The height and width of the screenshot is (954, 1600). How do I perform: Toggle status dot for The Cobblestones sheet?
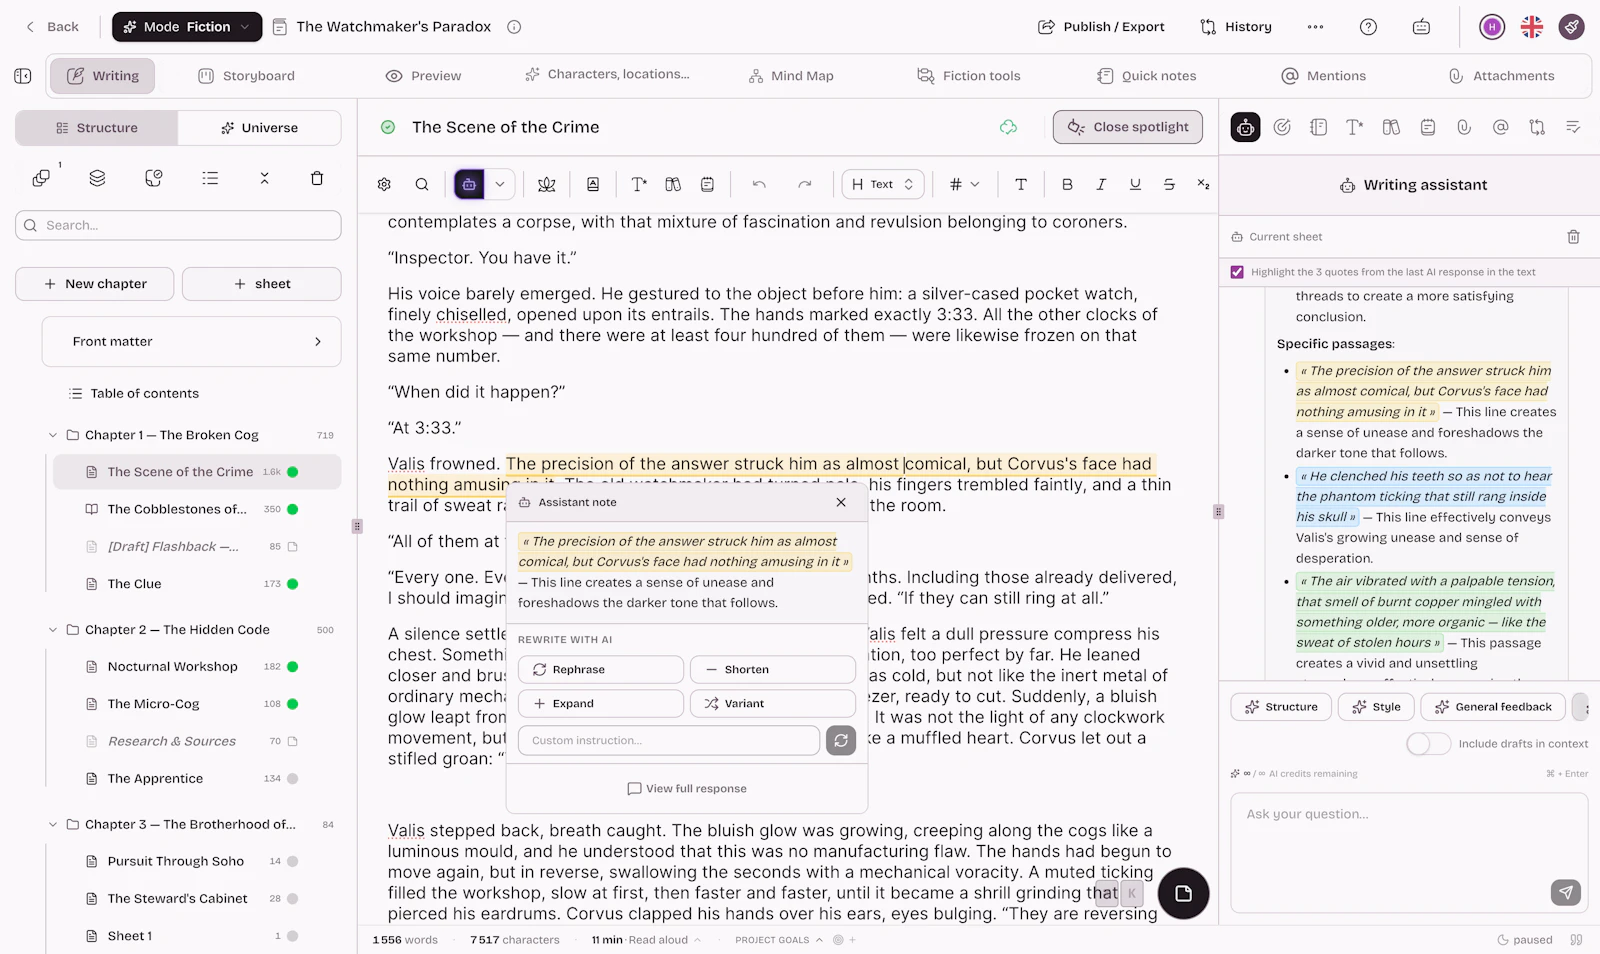coord(293,509)
